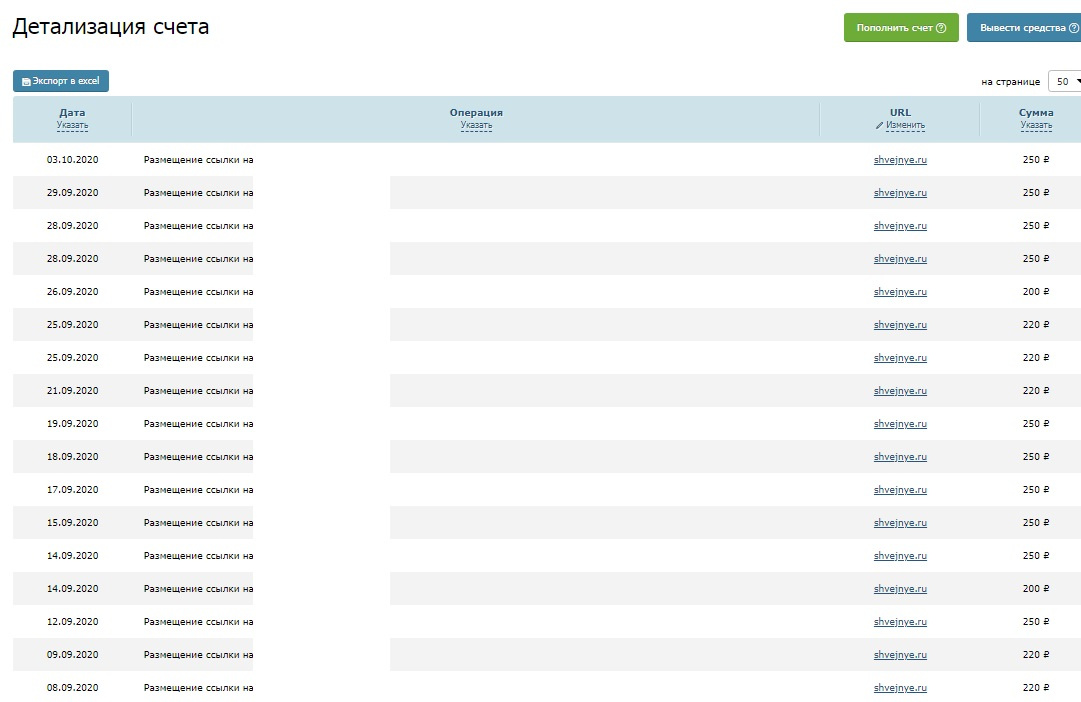The image size is (1081, 702).
Task: Click the green Пополнить счет button
Action: click(x=901, y=28)
